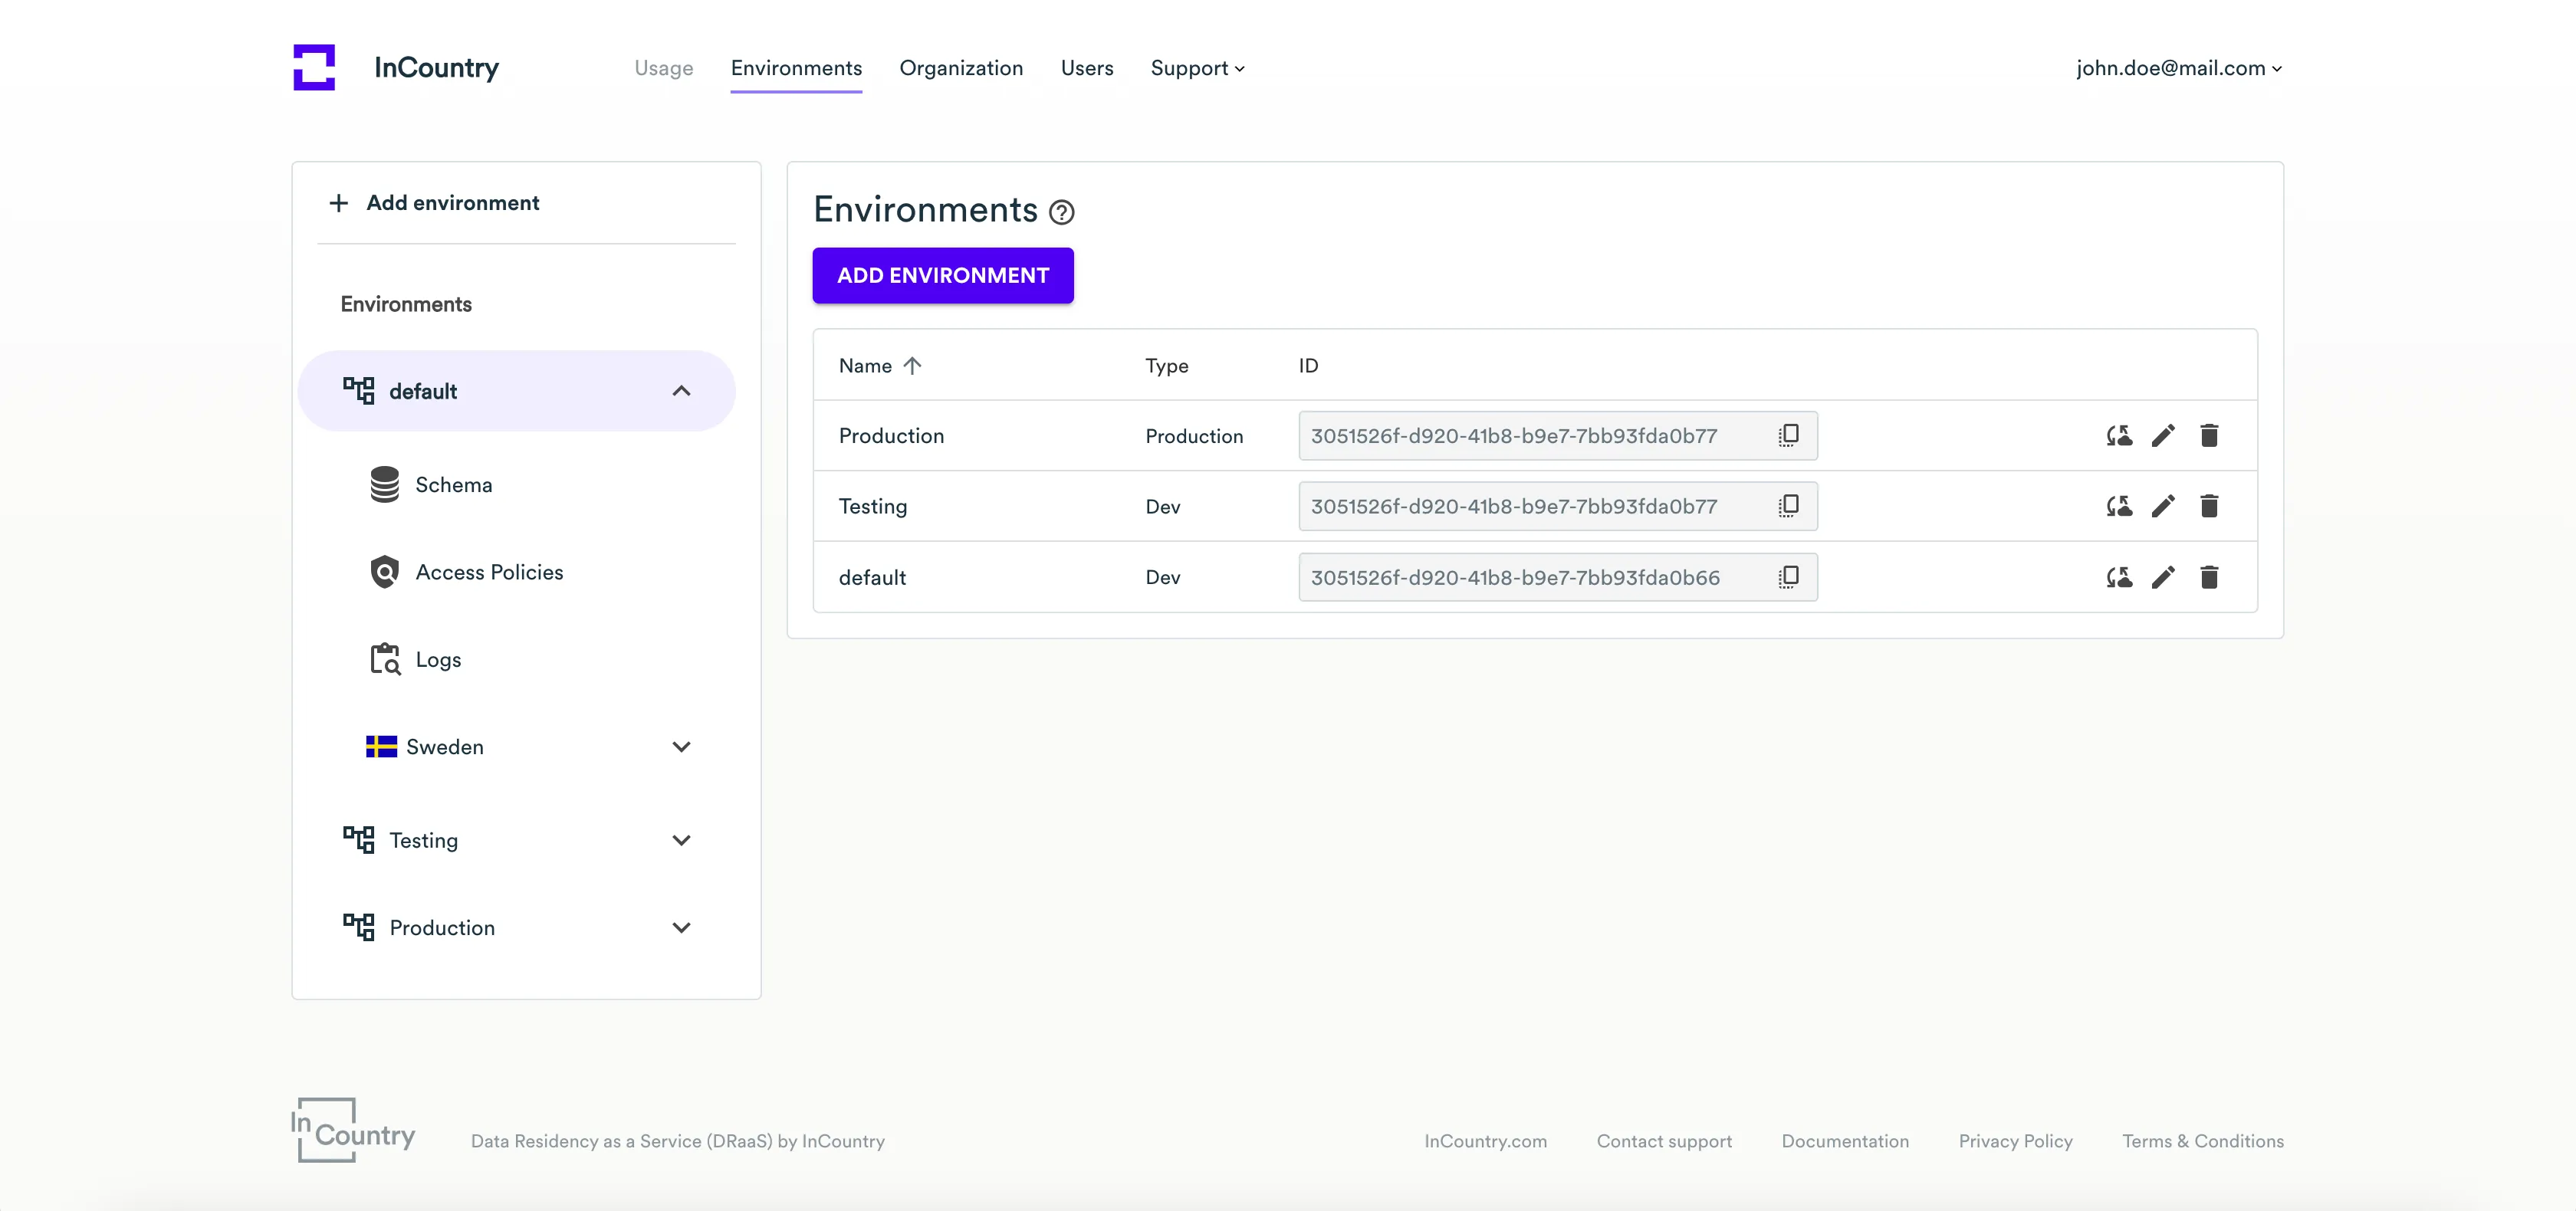Image resolution: width=2576 pixels, height=1211 pixels.
Task: Edit the default environment row
Action: 2163,577
